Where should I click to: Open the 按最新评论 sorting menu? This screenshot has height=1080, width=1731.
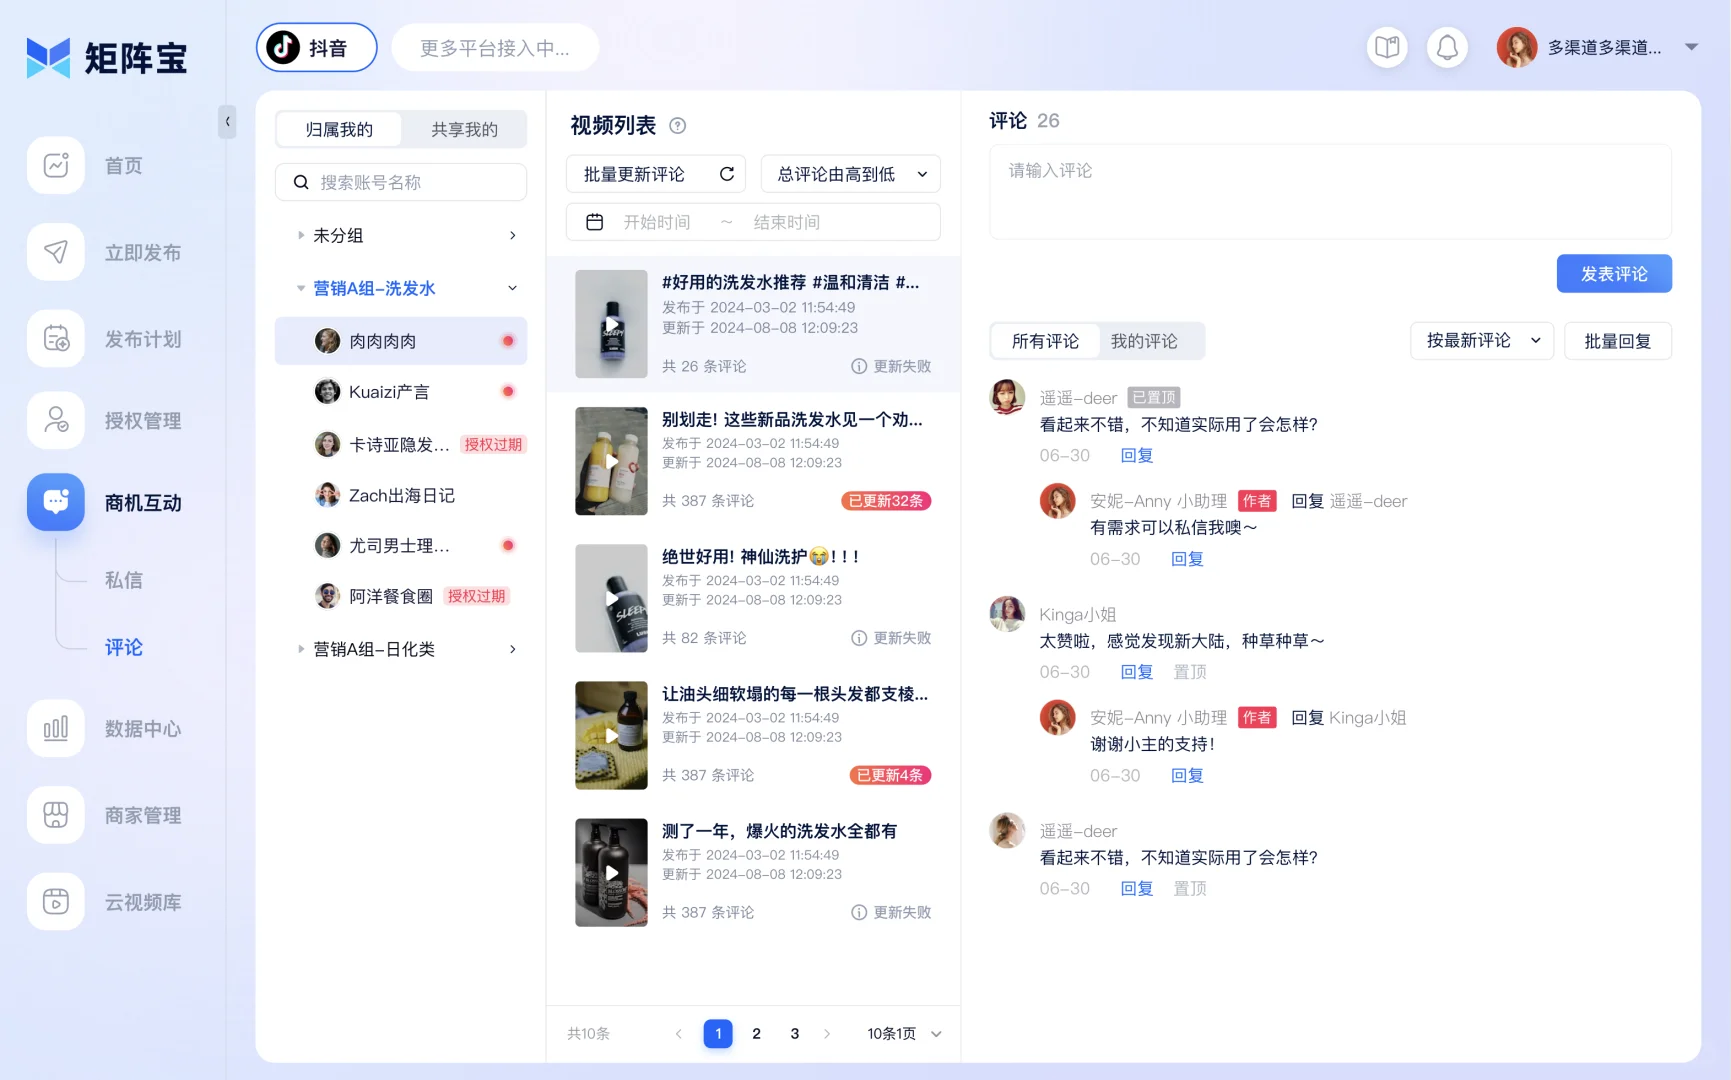(x=1481, y=340)
